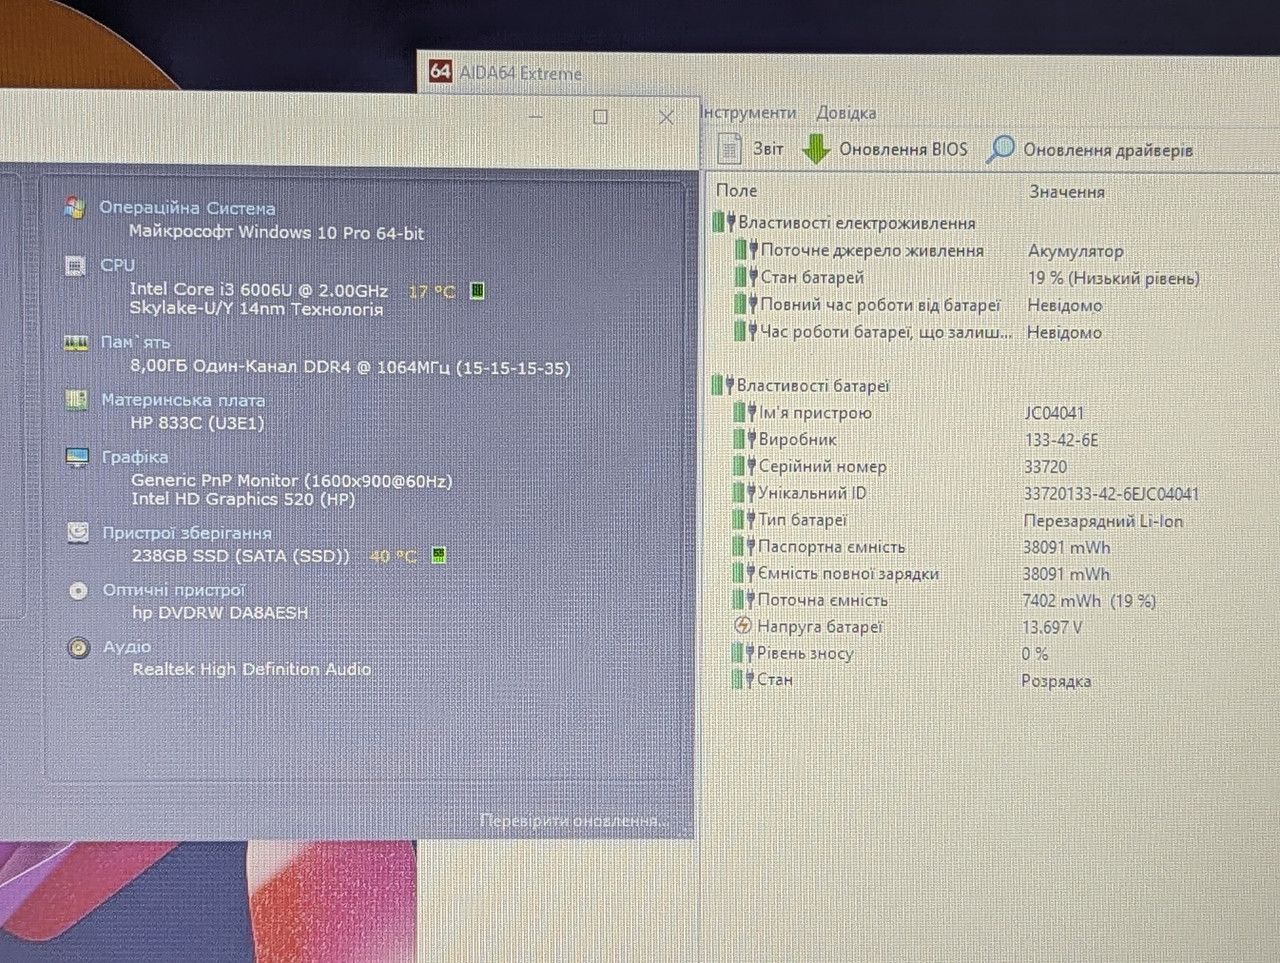Image resolution: width=1280 pixels, height=963 pixels.
Task: Click Перевірити оновлення link
Action: pos(574,821)
